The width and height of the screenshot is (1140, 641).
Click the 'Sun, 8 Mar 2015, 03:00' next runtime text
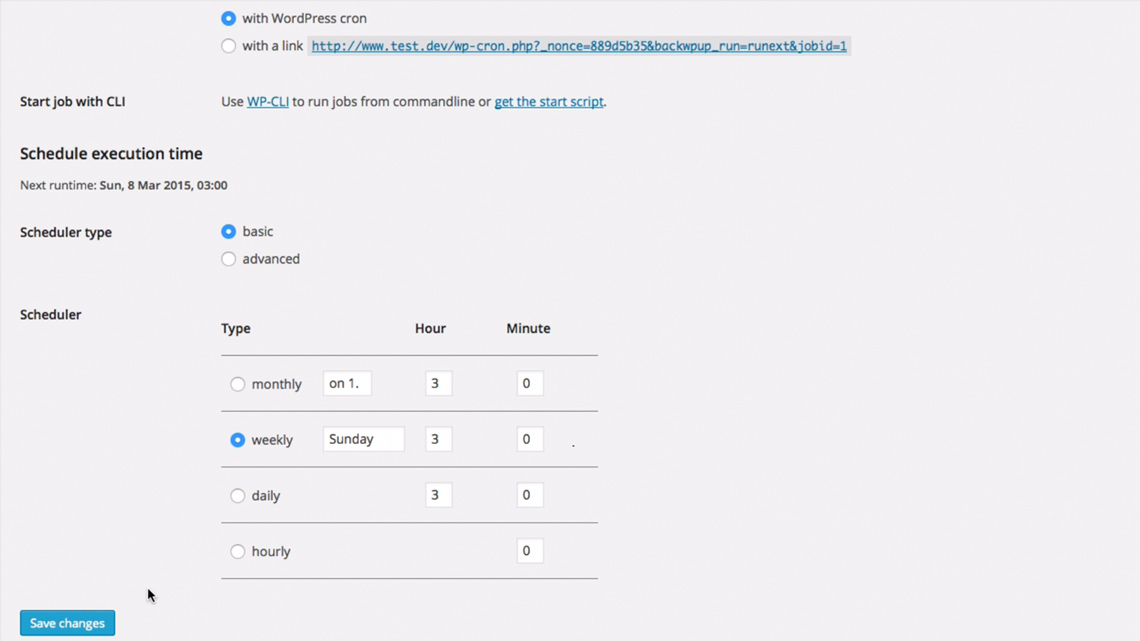[164, 185]
